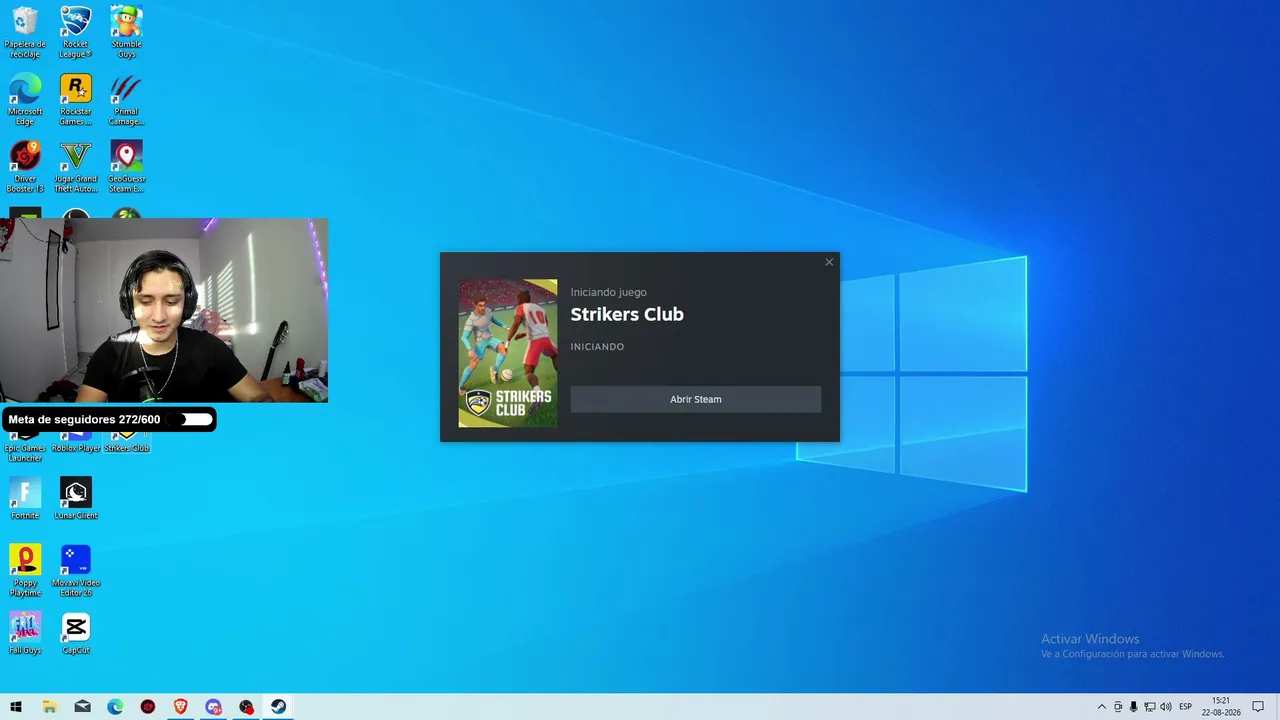Screen dimensions: 1280x720
Task: Select the GeoGuessr Steam Edition shortcut
Action: (126, 166)
